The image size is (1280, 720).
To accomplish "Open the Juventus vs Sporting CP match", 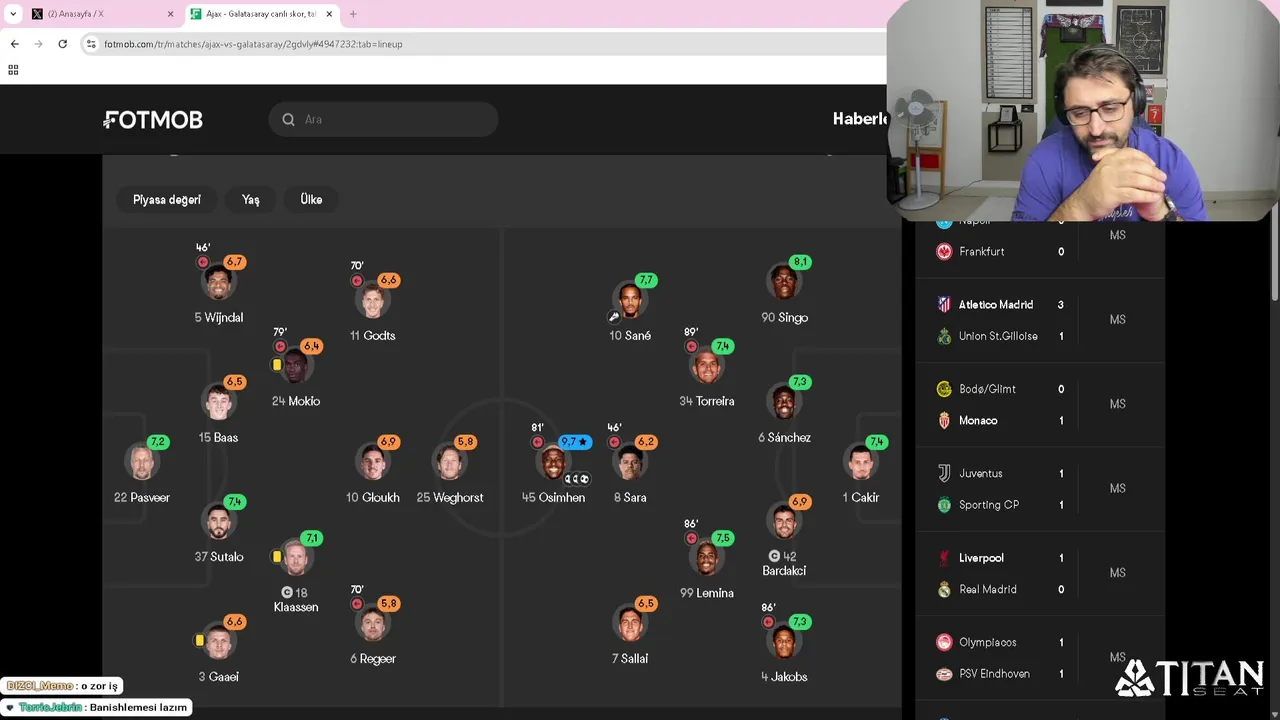I will [1040, 489].
